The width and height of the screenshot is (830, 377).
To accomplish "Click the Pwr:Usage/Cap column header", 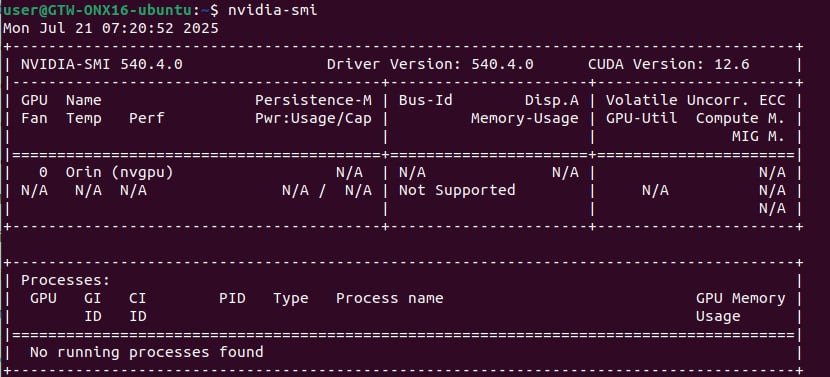I will click(x=313, y=118).
